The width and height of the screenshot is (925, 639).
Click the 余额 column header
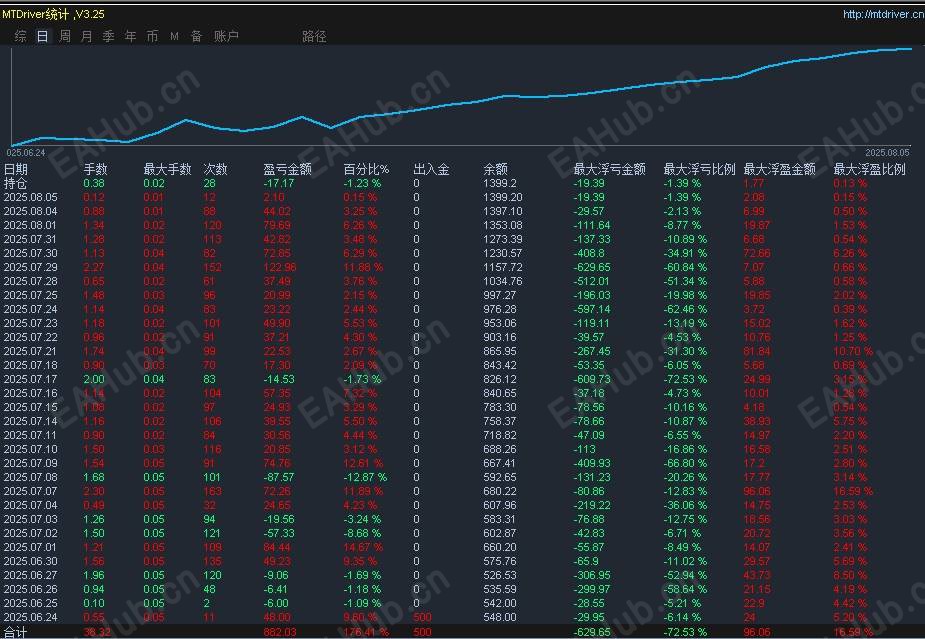pyautogui.click(x=496, y=169)
